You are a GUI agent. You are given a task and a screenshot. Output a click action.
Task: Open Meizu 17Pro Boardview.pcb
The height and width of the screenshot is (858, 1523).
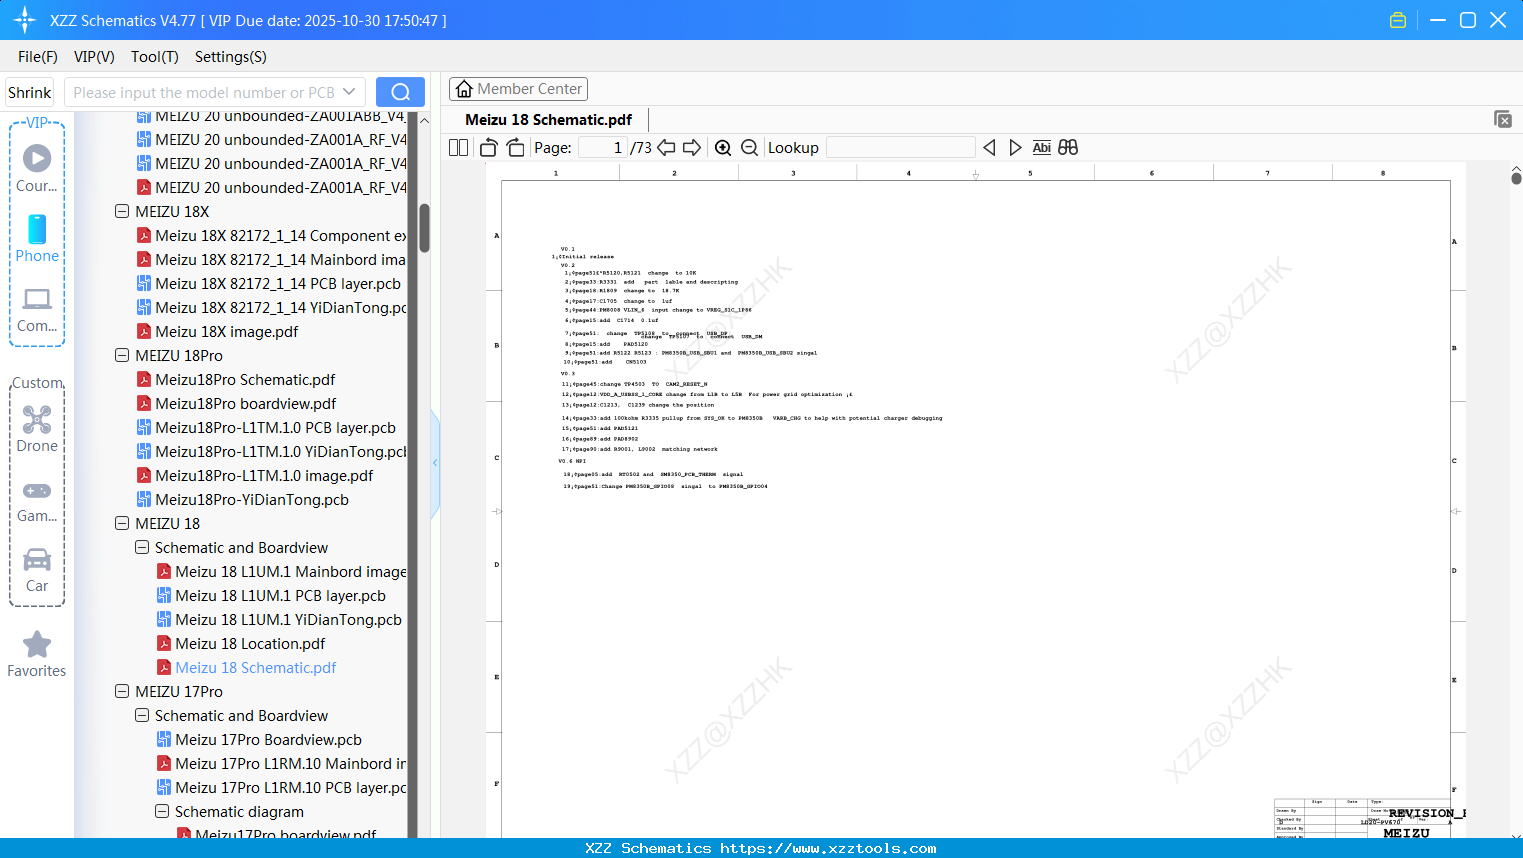(x=259, y=740)
